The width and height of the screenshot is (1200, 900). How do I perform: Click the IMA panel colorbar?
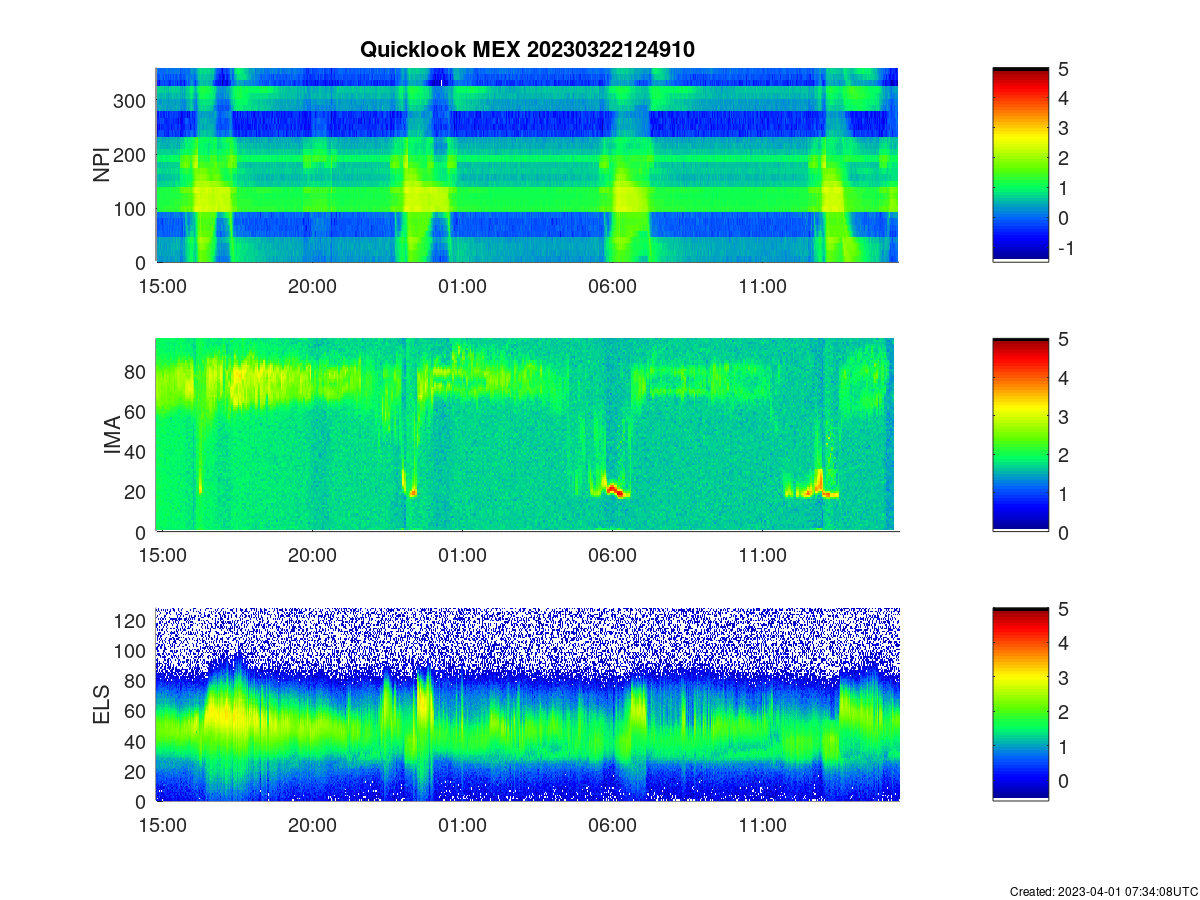coord(1021,435)
